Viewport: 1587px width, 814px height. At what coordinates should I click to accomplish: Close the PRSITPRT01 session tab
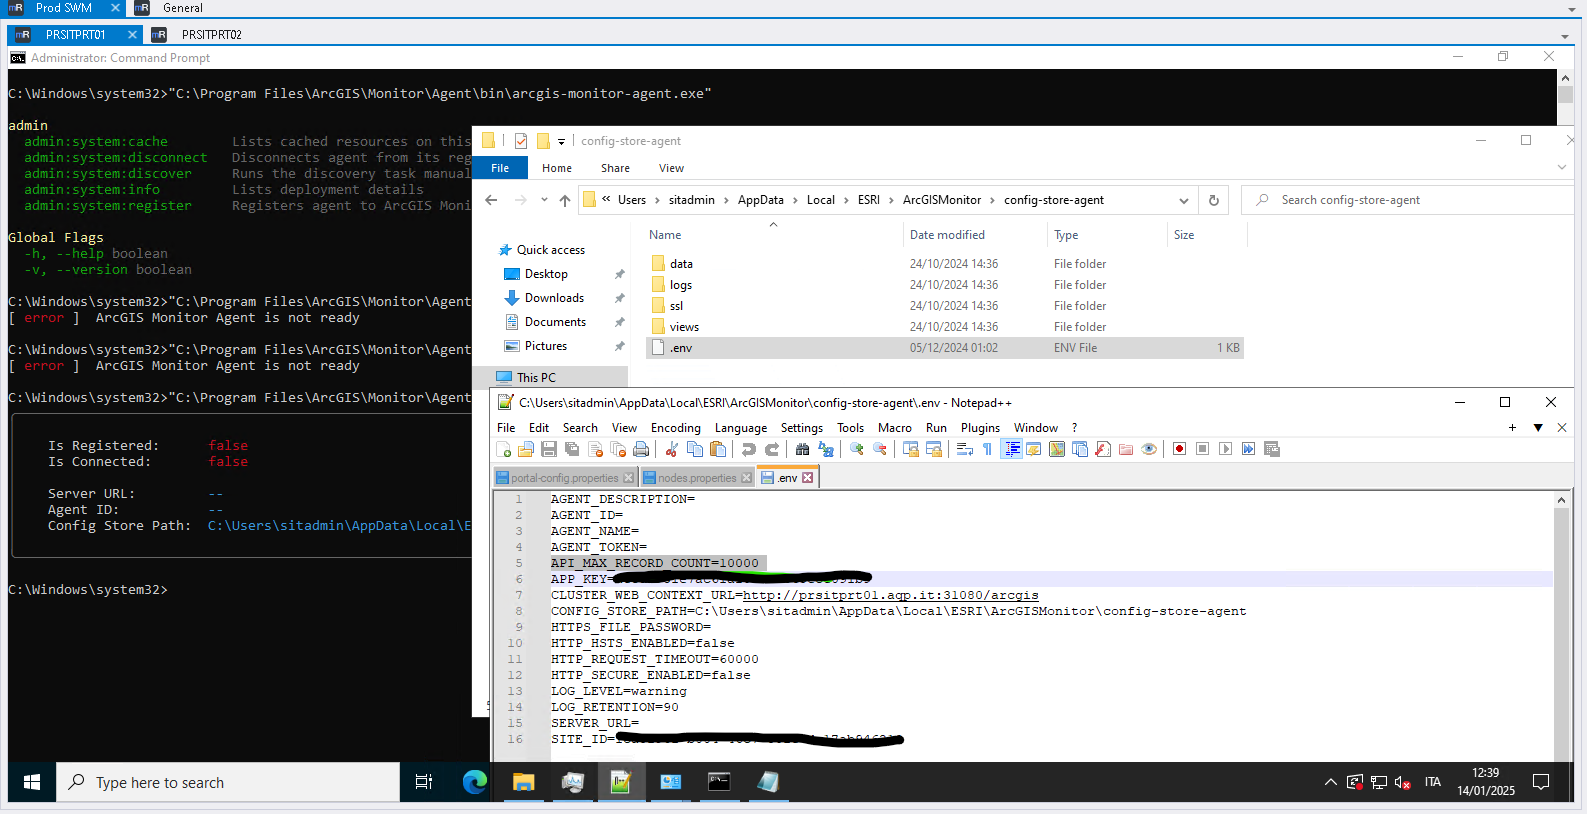132,35
